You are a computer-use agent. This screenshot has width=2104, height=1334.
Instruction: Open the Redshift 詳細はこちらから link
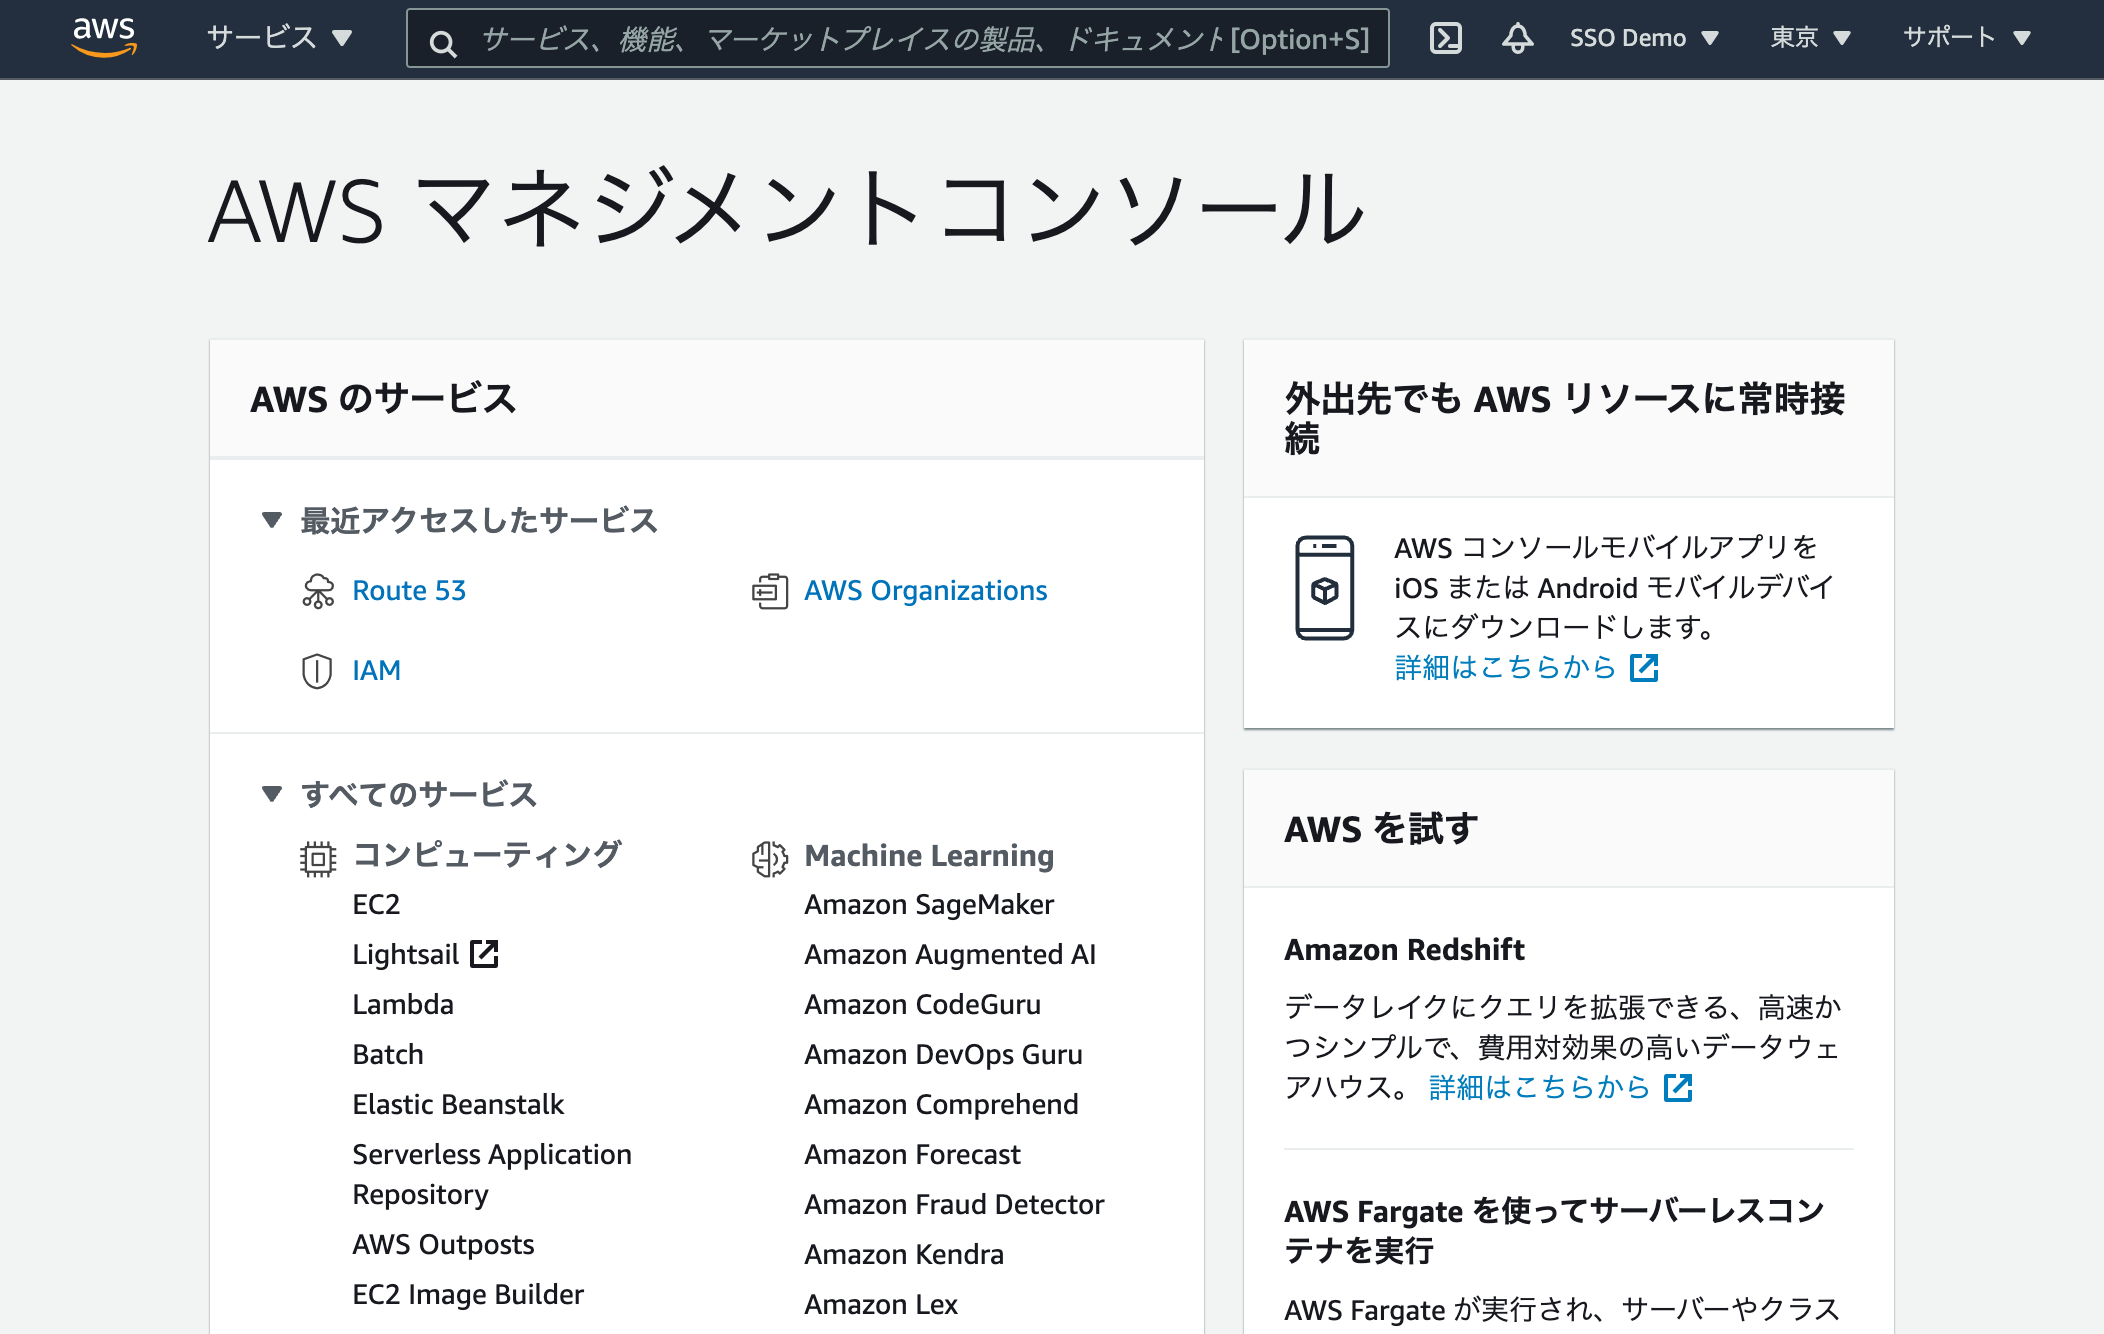coord(1539,1088)
